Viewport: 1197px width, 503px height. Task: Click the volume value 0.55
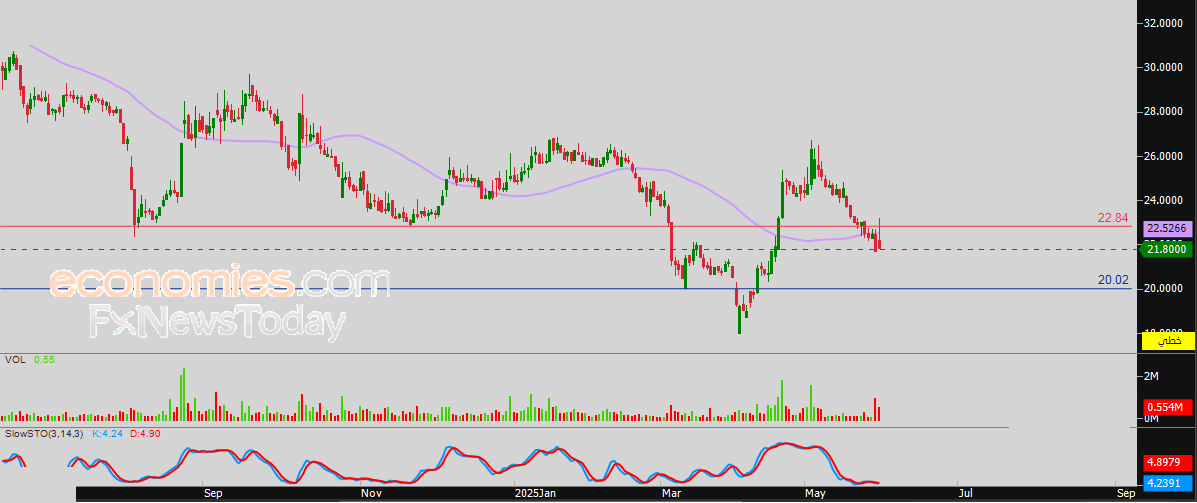[x=43, y=359]
